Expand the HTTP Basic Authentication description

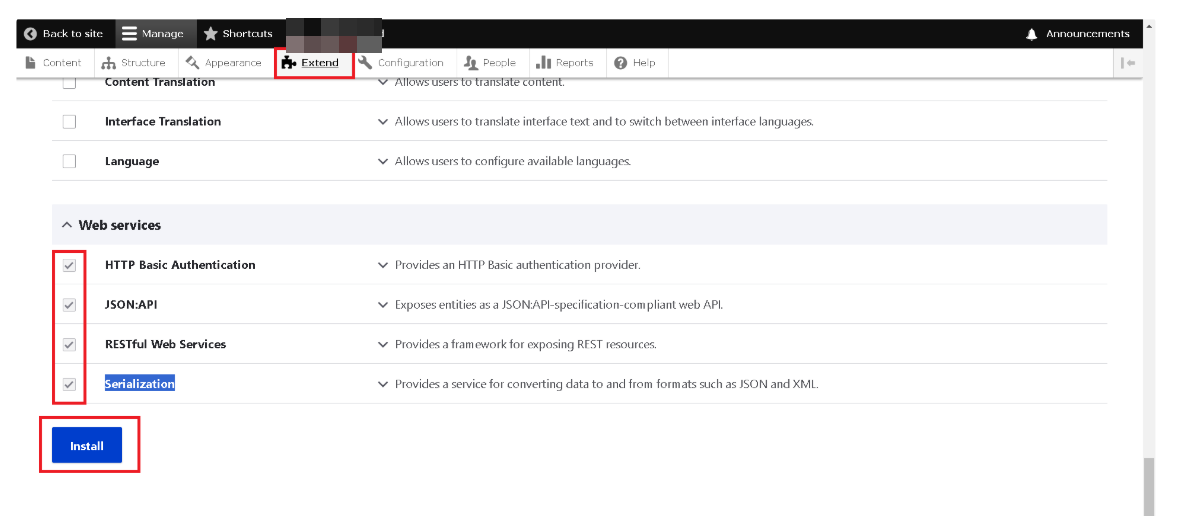click(x=382, y=266)
